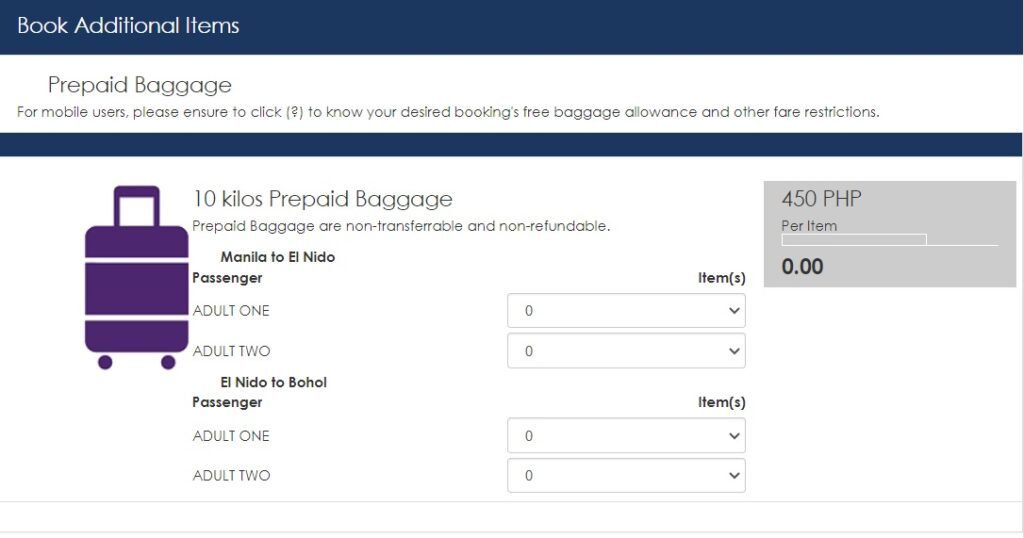This screenshot has width=1024, height=538.
Task: Click ADULT ONE label under Manila to El Nido
Action: pyautogui.click(x=231, y=311)
